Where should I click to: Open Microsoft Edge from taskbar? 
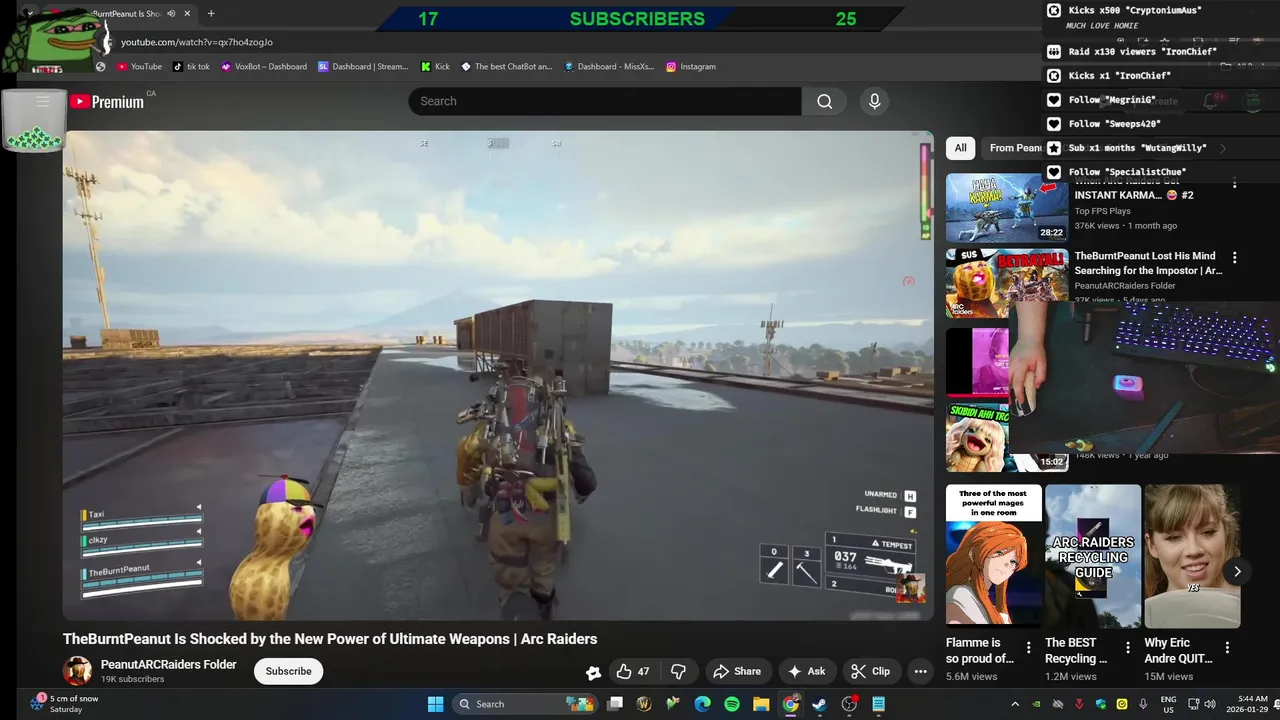702,704
